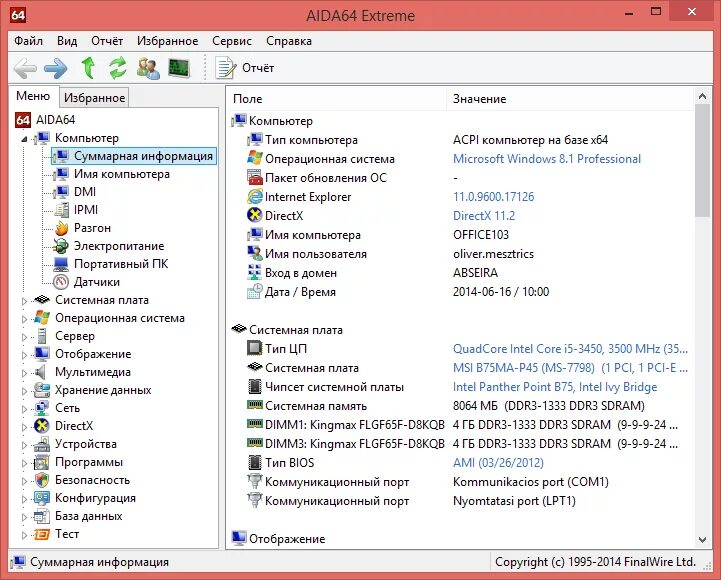Click the drive icon beside Хранение данных
The height and width of the screenshot is (580, 721).
(42, 390)
